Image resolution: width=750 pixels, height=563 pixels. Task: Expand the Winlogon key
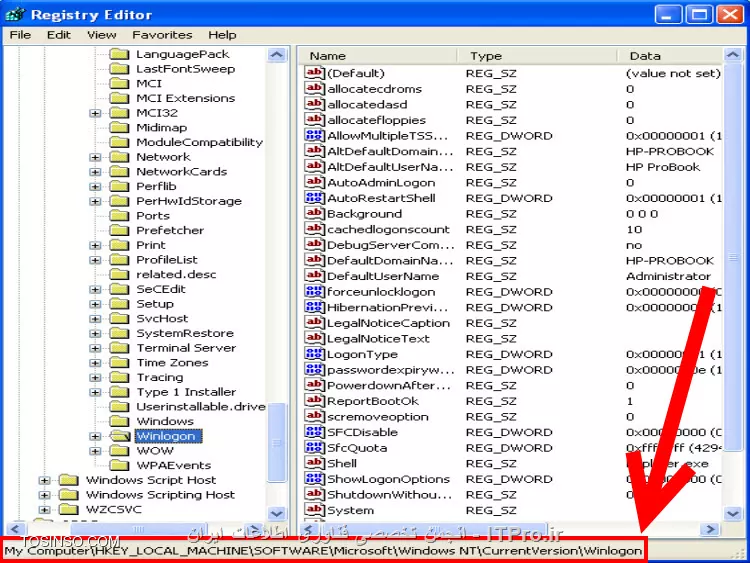point(95,436)
